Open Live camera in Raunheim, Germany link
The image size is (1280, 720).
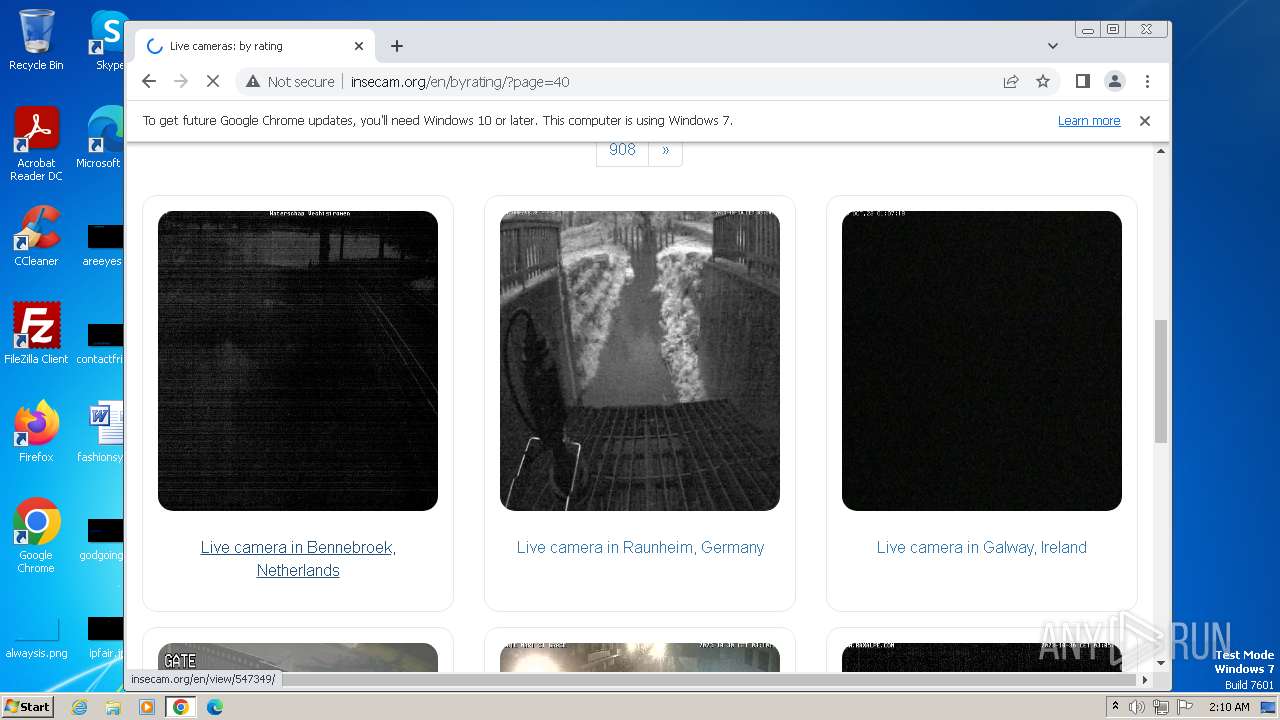(640, 547)
